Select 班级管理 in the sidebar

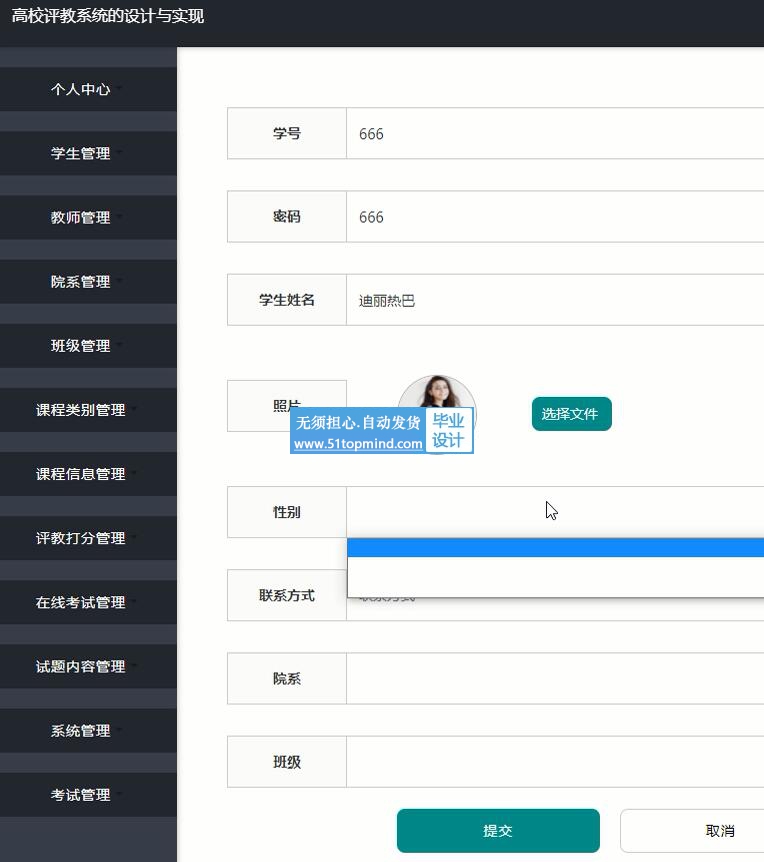tap(88, 346)
